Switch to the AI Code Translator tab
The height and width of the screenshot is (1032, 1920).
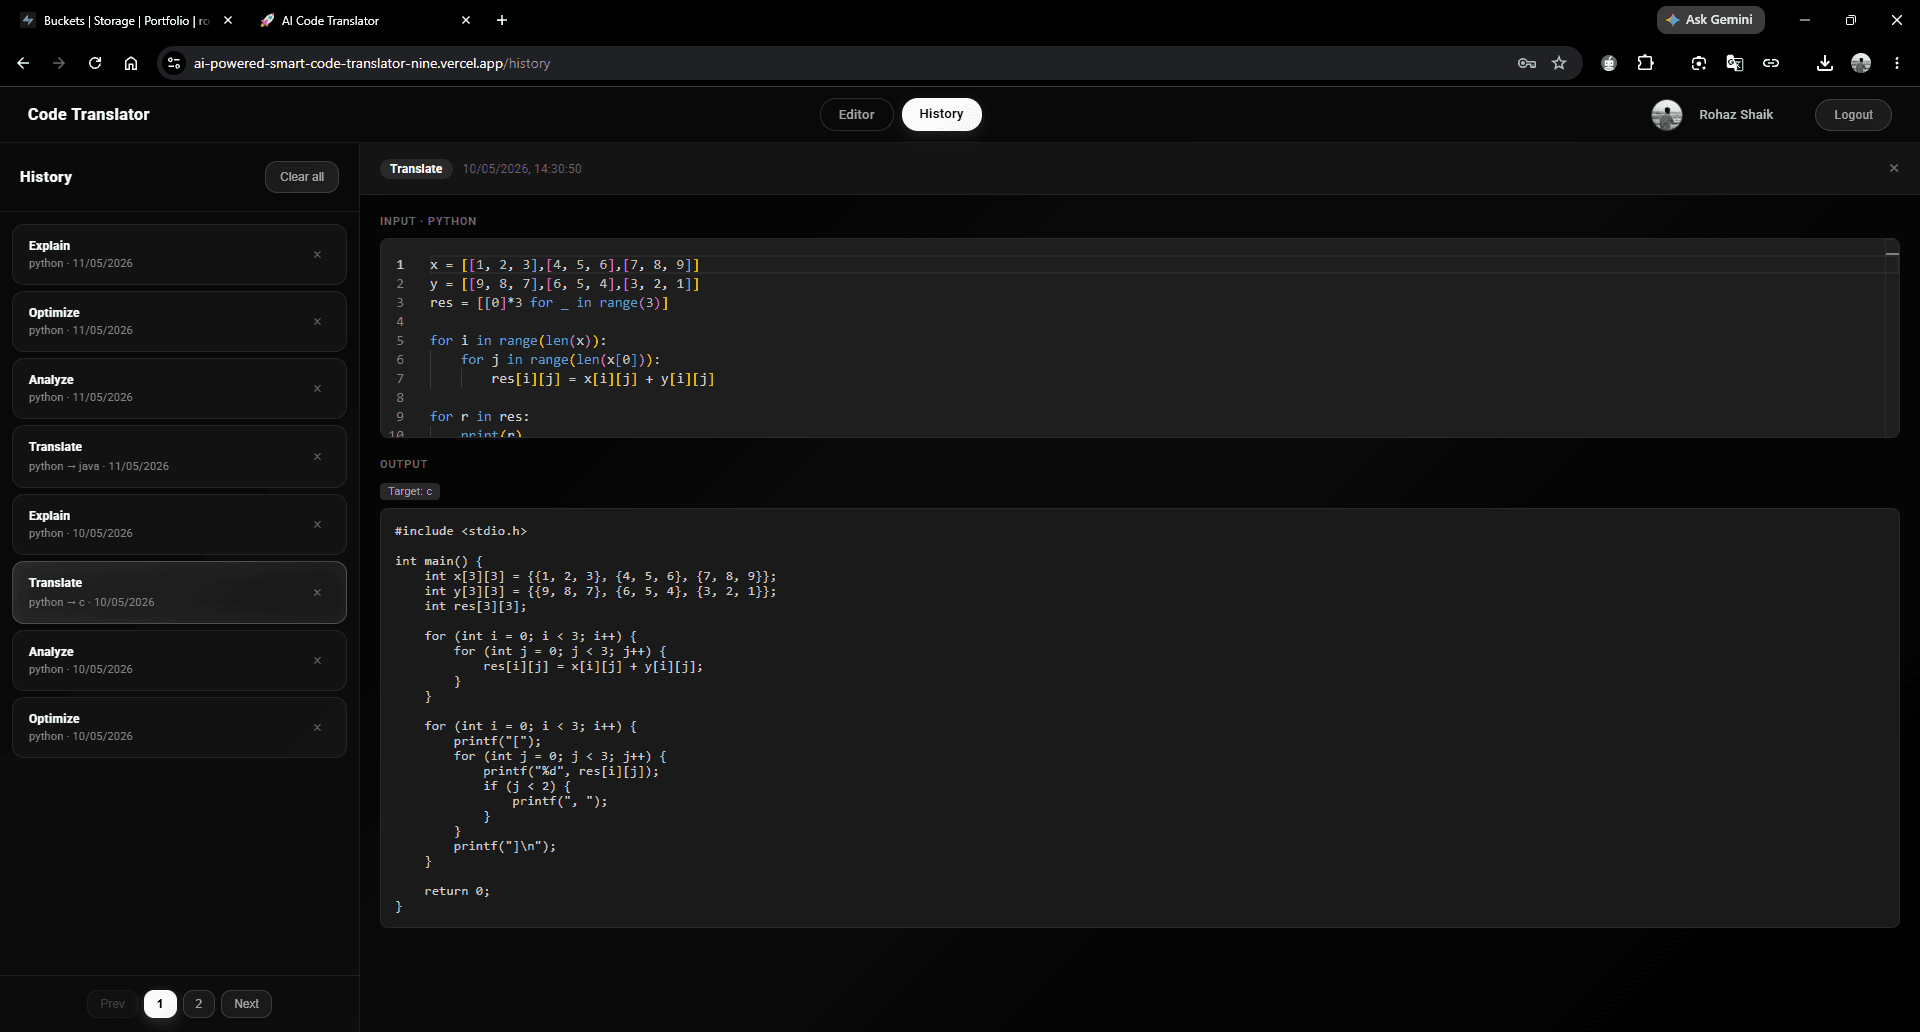point(365,20)
